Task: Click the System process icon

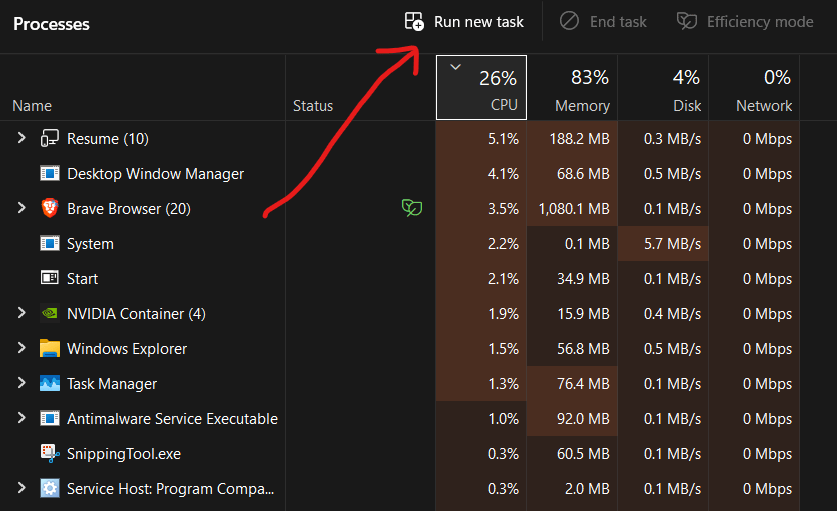Action: [x=50, y=243]
